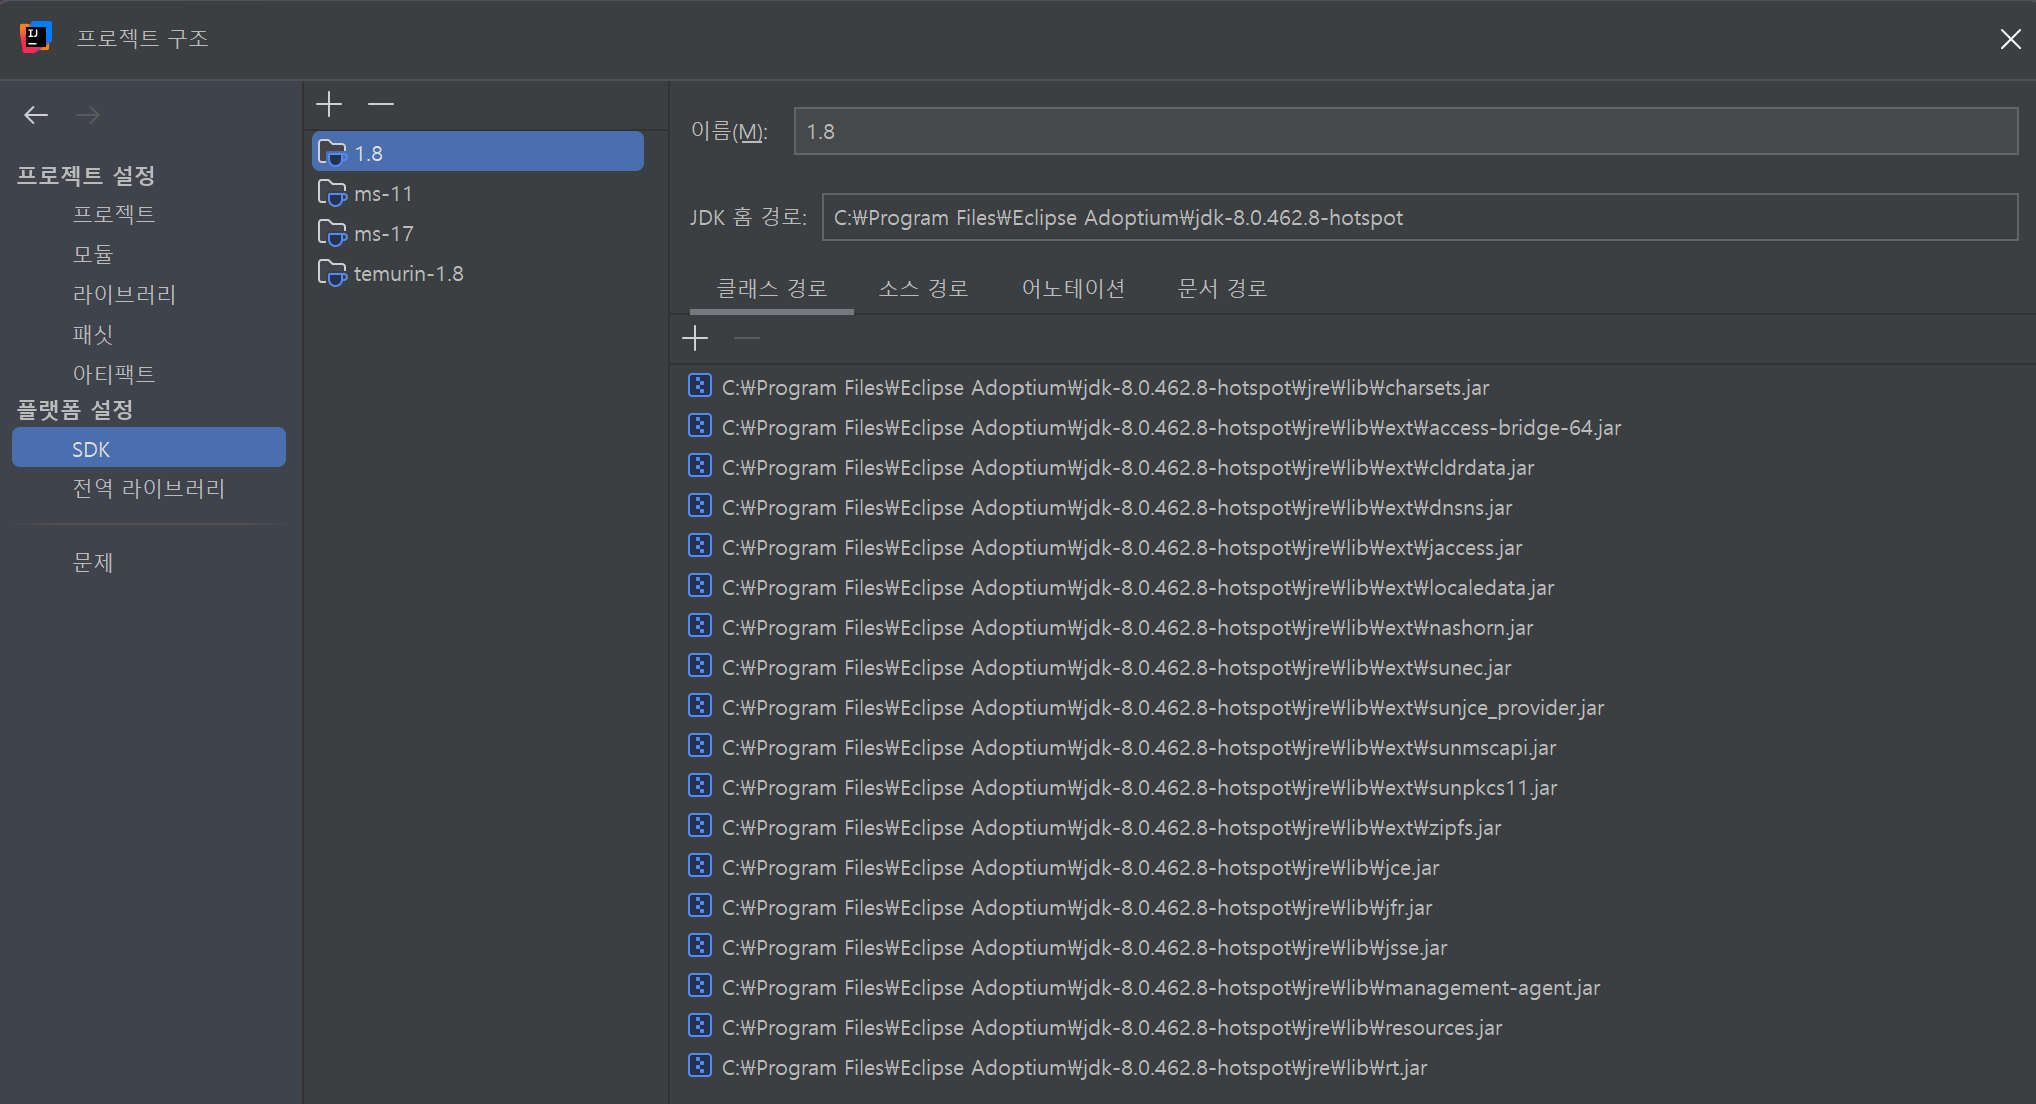Click the remove SDK minus icon
This screenshot has width=2036, height=1104.
380,104
